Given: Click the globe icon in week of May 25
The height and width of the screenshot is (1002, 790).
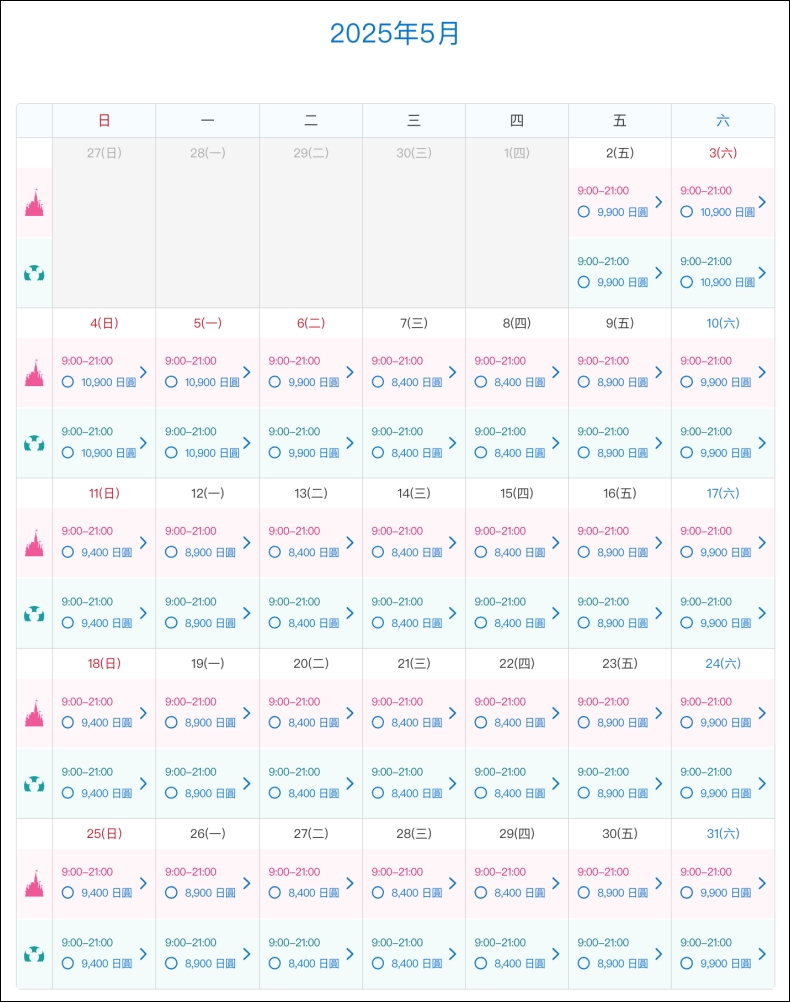Looking at the screenshot, I should pyautogui.click(x=34, y=954).
